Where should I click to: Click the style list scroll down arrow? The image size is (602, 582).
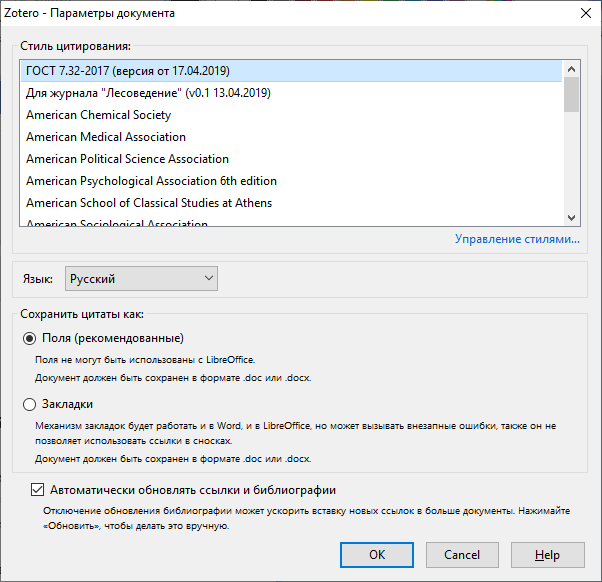[571, 218]
